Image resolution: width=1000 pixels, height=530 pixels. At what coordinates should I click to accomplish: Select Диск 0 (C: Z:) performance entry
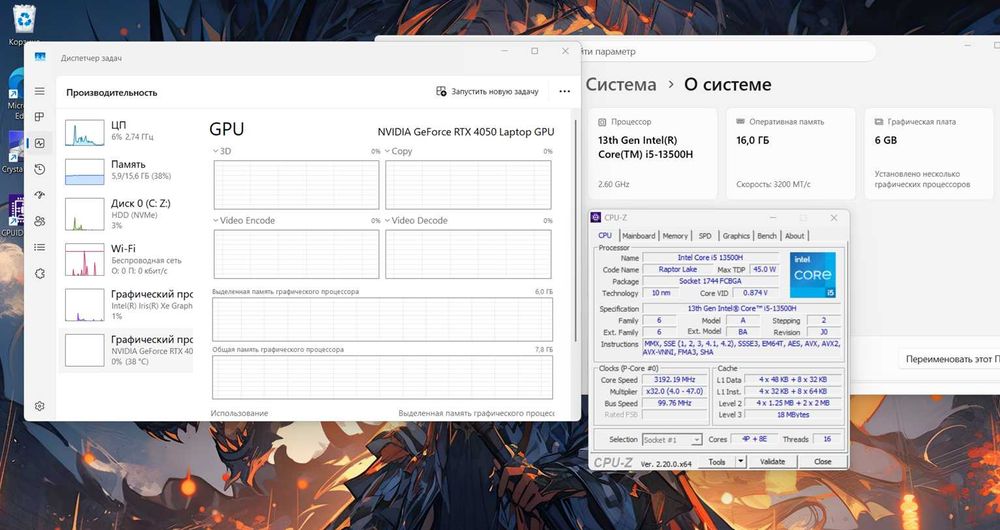[x=125, y=214]
